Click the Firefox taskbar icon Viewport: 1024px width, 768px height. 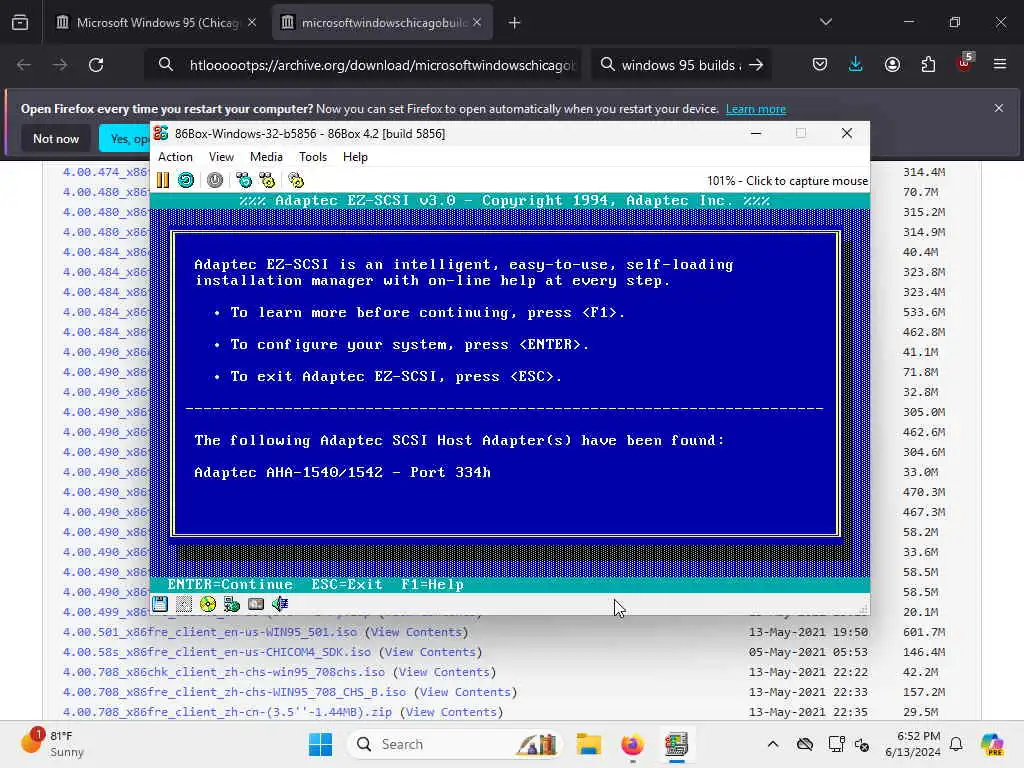coord(632,744)
